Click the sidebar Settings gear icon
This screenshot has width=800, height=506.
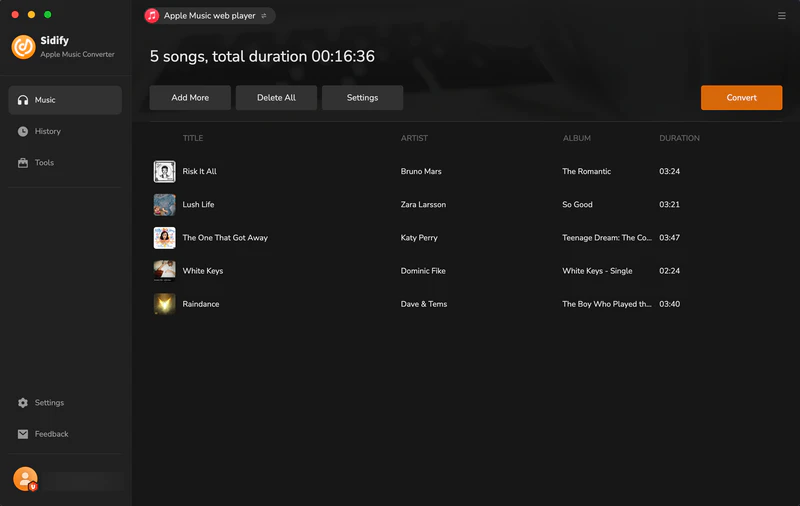coord(23,403)
